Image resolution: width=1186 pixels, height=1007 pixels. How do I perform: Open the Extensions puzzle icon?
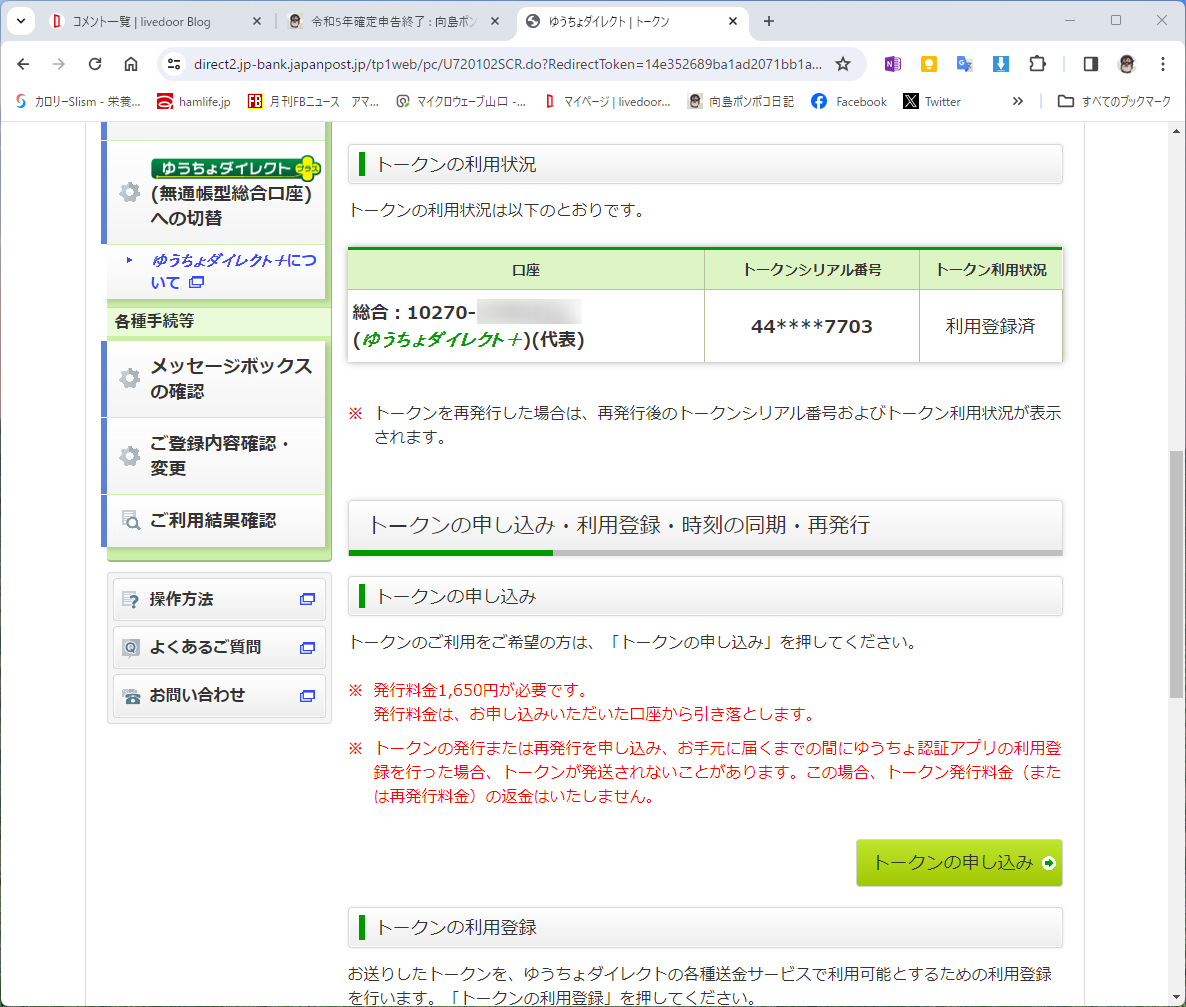(1038, 64)
